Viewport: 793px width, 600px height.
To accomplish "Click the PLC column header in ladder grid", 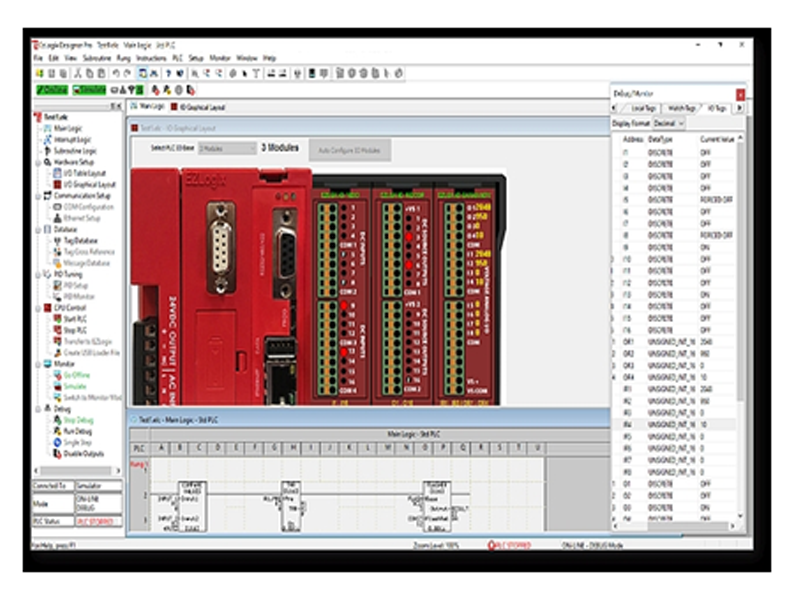I will [139, 448].
